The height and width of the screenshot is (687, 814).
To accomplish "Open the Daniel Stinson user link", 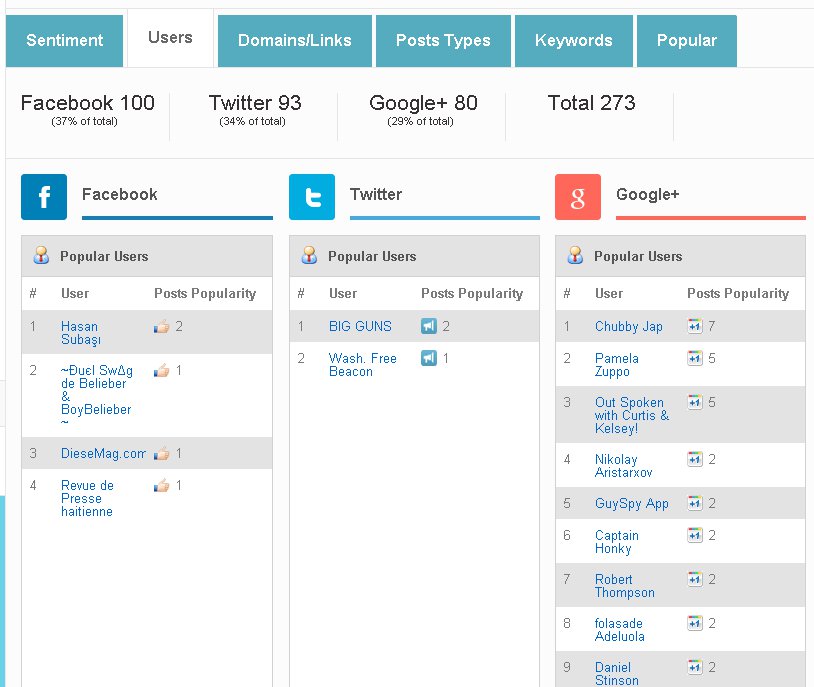I will [x=617, y=674].
